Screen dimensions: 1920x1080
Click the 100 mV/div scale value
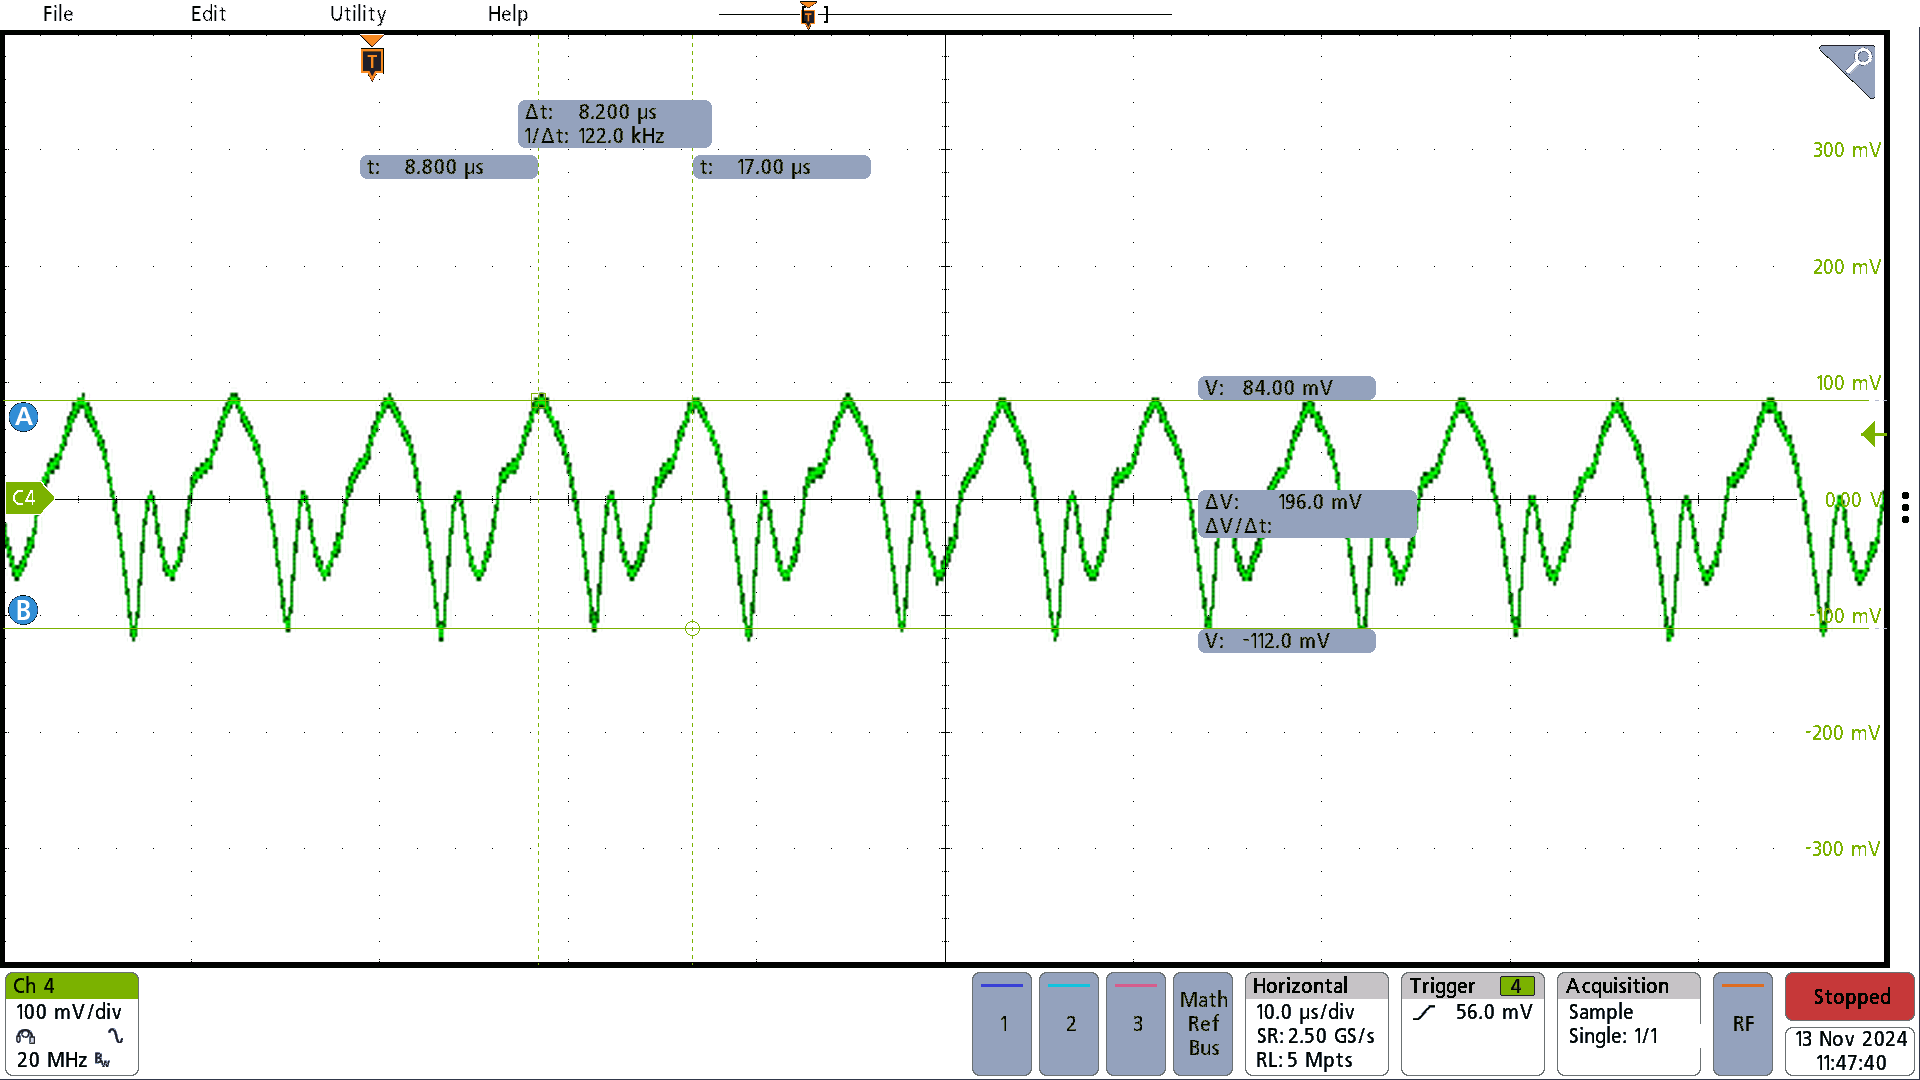point(69,1012)
